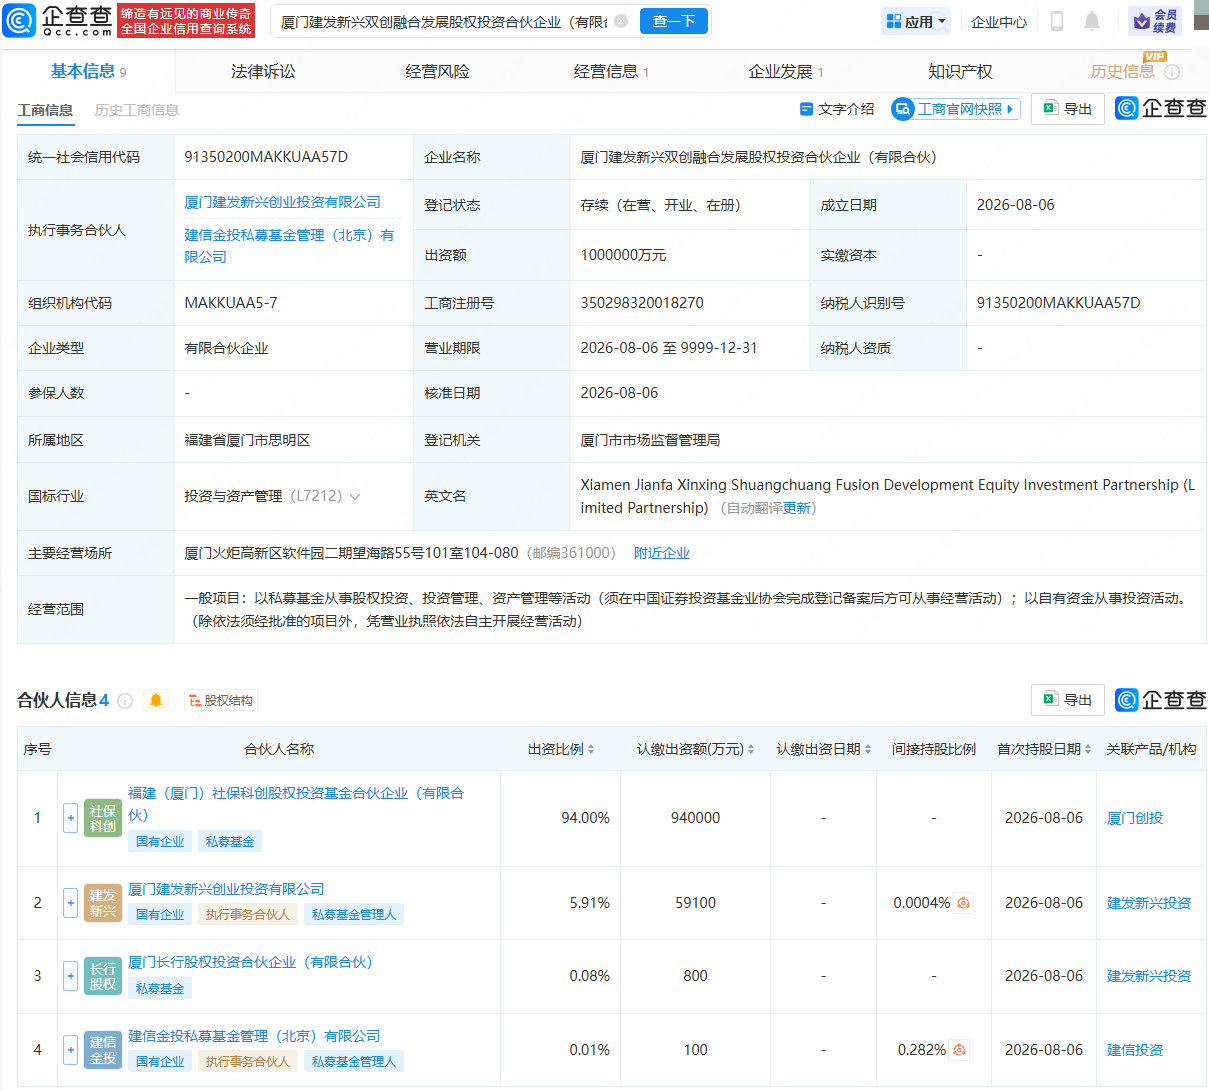This screenshot has height=1090, width=1209.
Task: Click indirect holding icon beside 0.282%
Action: (959, 1050)
